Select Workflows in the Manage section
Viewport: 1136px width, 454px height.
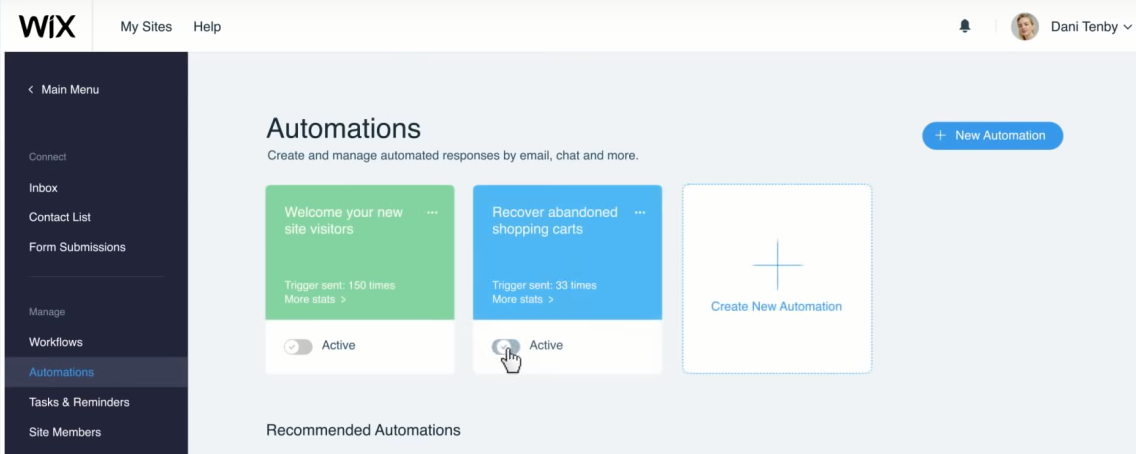click(x=56, y=342)
